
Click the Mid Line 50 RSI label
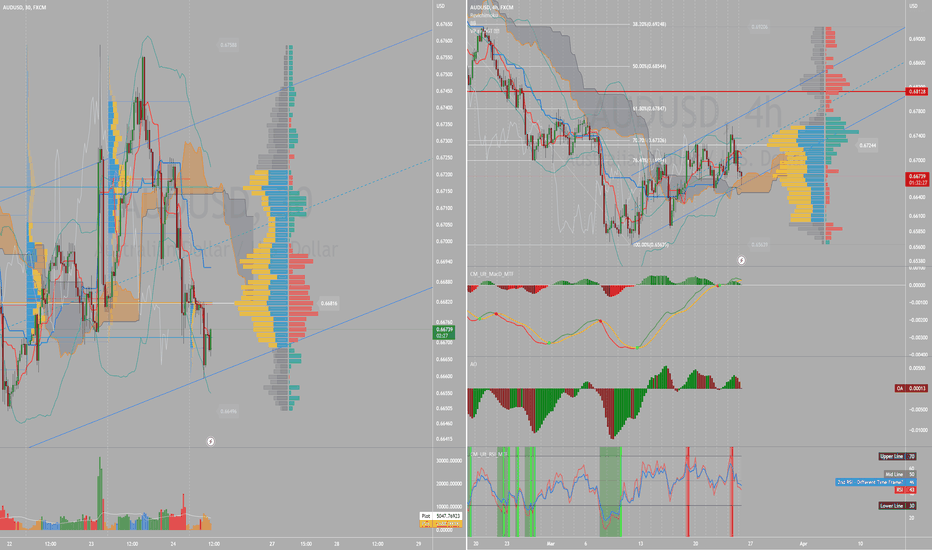click(900, 474)
